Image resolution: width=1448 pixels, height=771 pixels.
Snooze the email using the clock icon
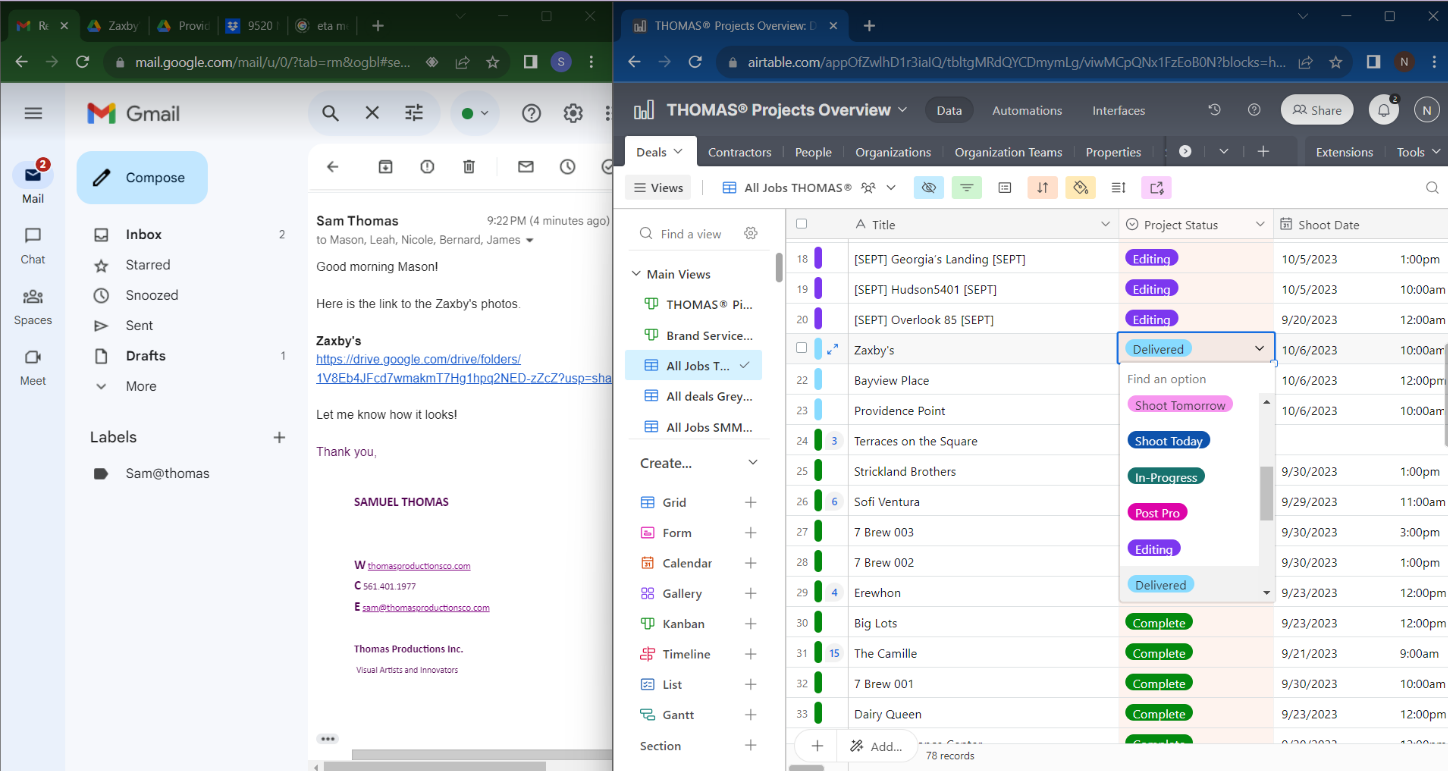pos(568,167)
